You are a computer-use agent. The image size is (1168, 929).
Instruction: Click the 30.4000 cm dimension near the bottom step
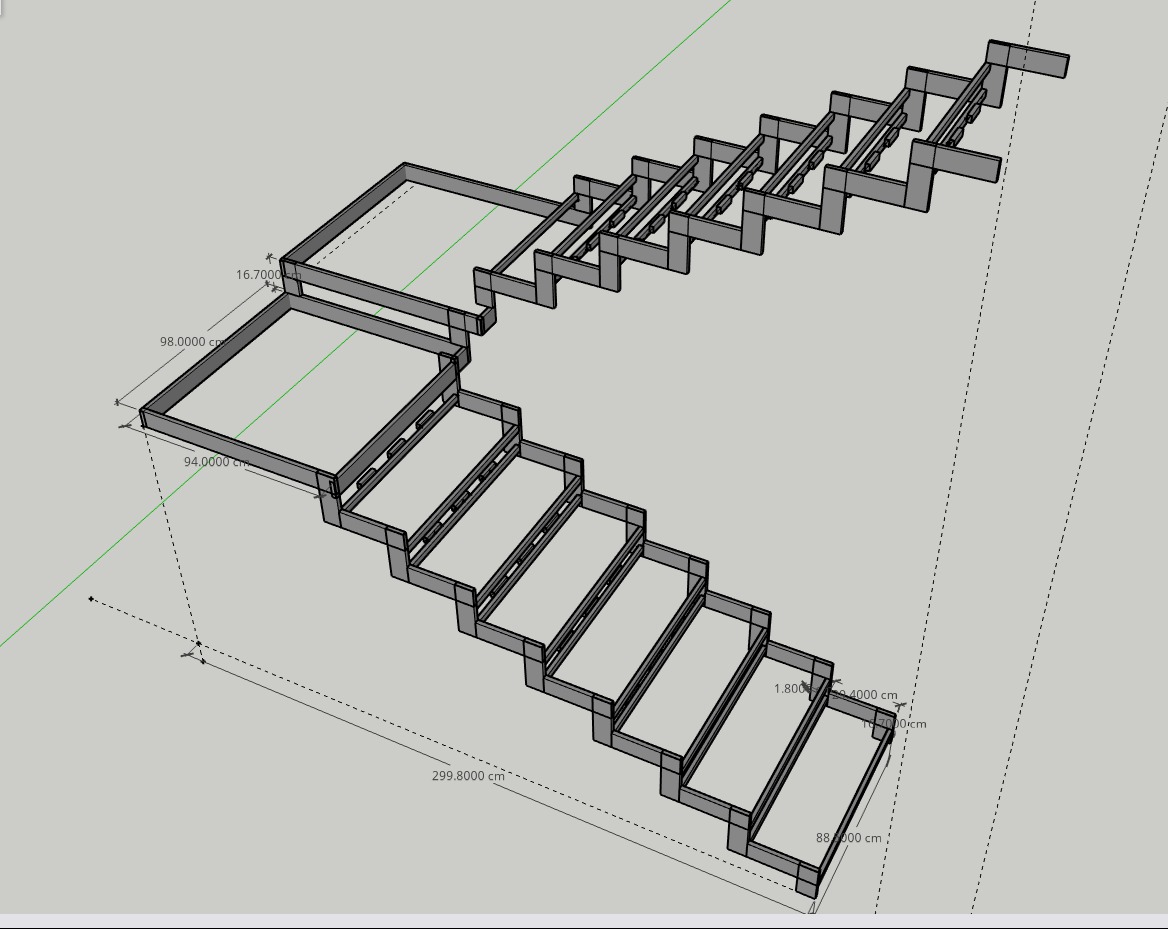point(867,695)
